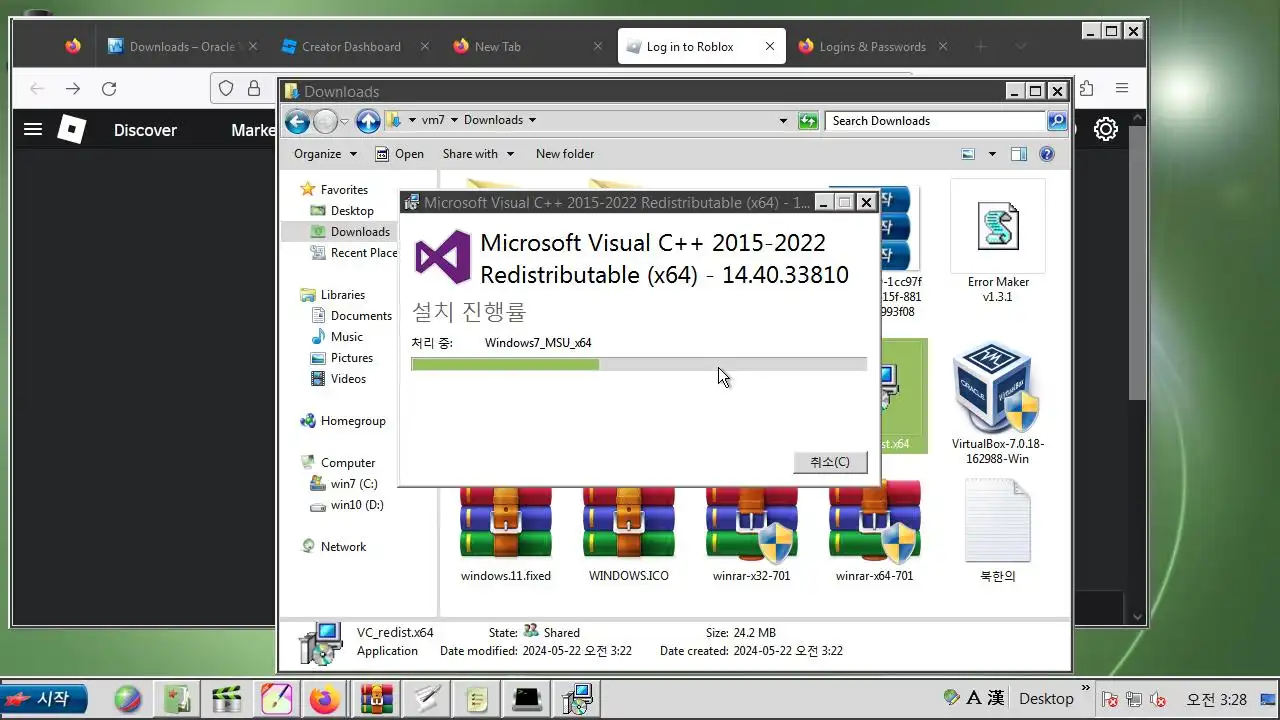Image resolution: width=1280 pixels, height=720 pixels.
Task: Select win7 (C:) drive in sidebar
Action: [344, 483]
